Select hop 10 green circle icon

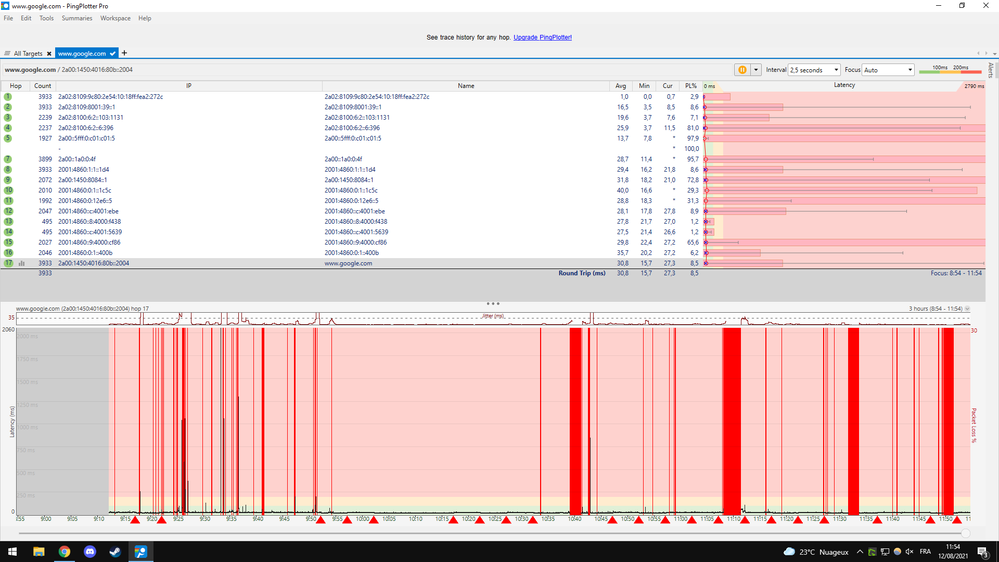tap(8, 190)
